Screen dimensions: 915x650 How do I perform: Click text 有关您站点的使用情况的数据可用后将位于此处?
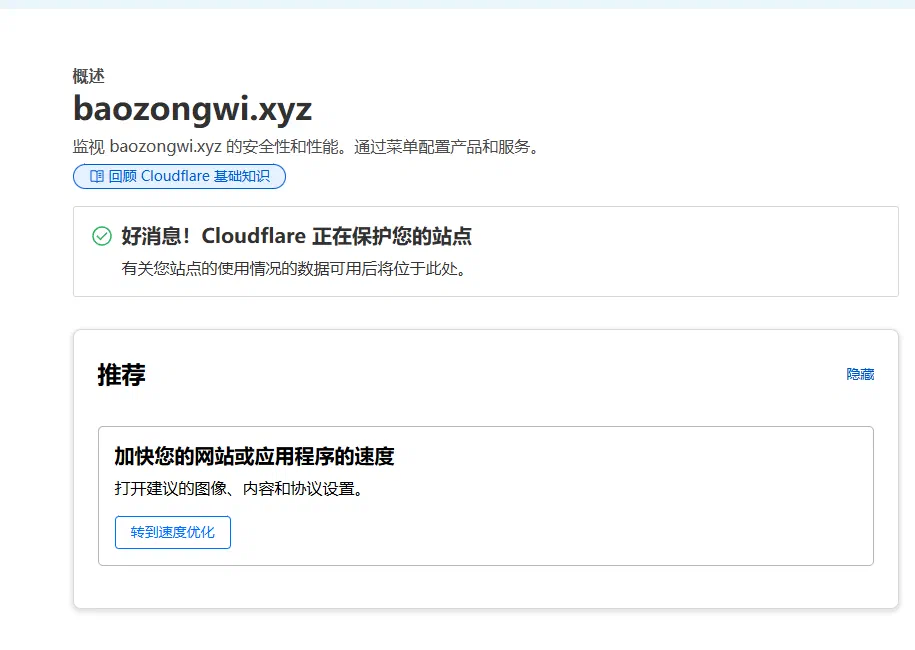click(x=294, y=269)
